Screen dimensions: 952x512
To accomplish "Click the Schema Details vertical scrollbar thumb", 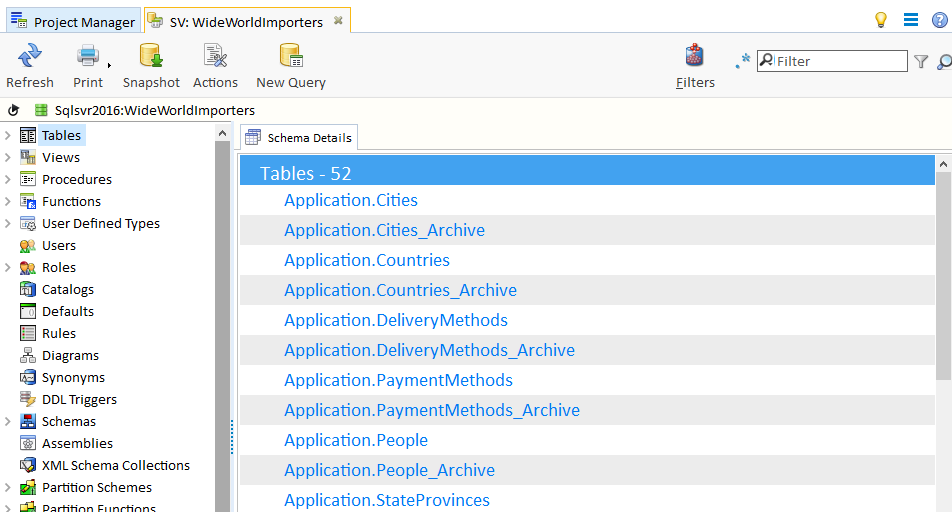I will click(943, 276).
